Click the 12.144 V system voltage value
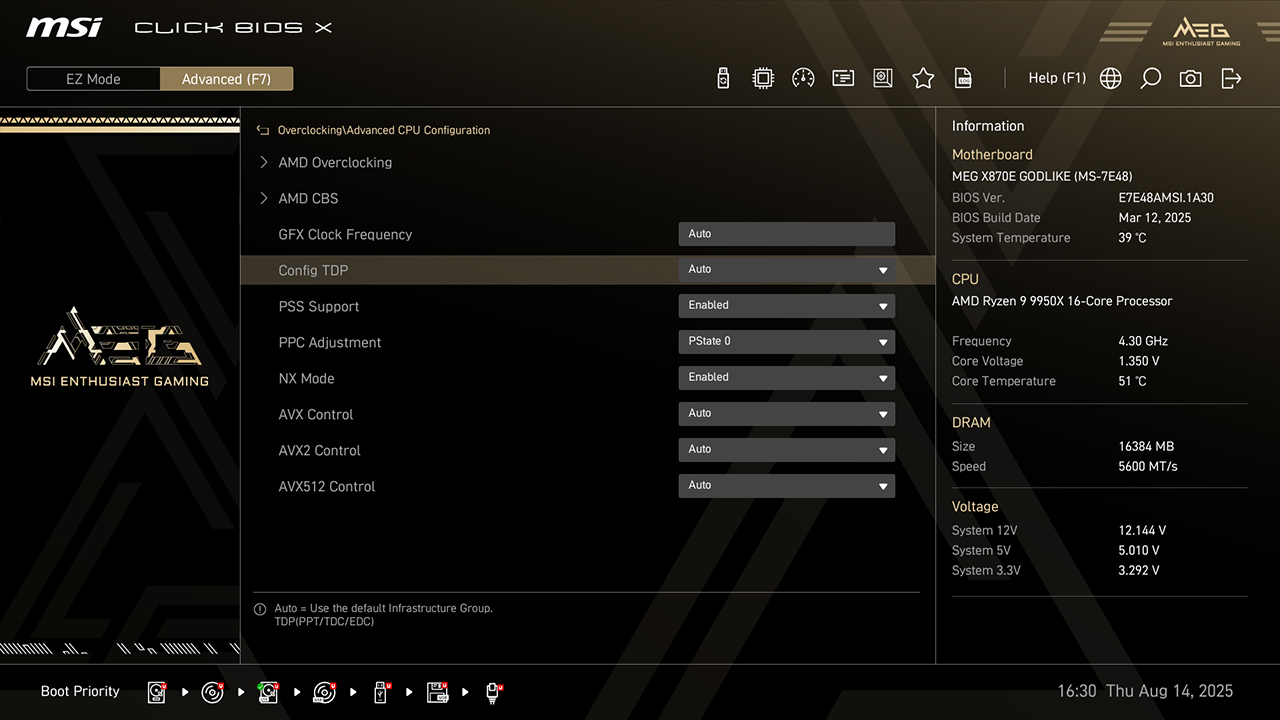 pyautogui.click(x=1142, y=530)
